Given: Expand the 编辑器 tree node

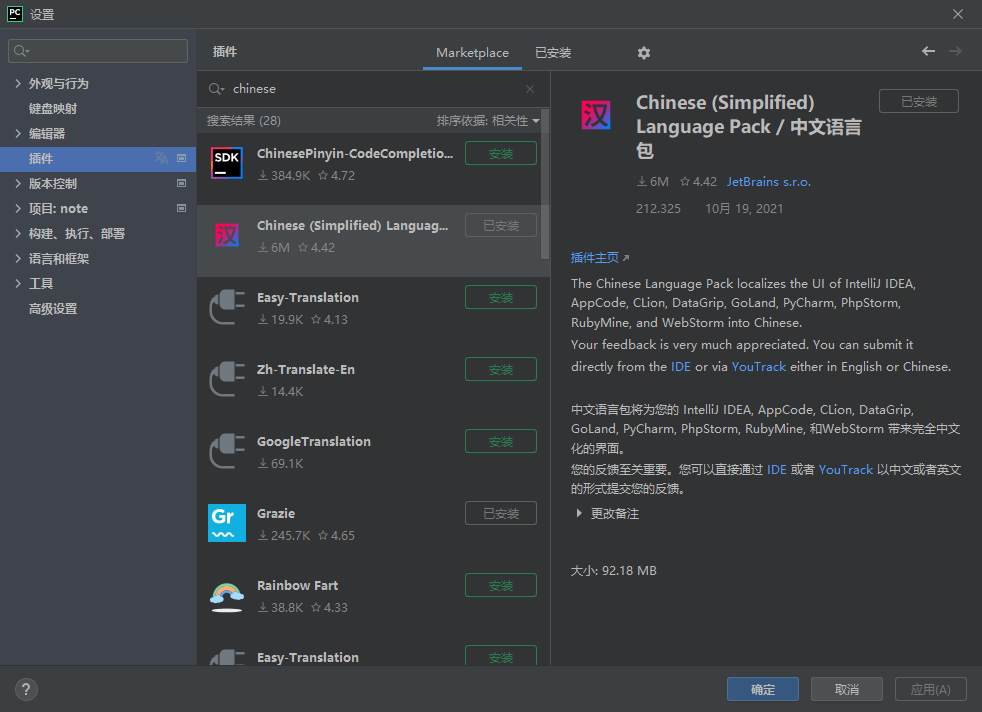Looking at the screenshot, I should 18,133.
